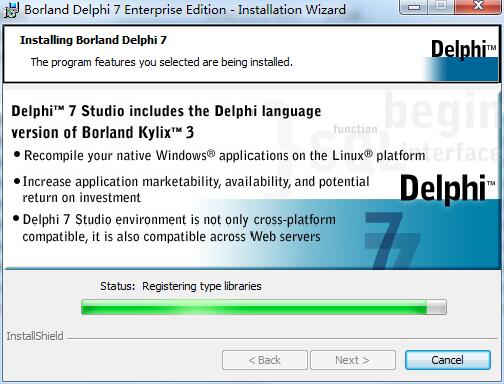Click the Cancel button
Viewport: 504px width, 384px height.
pyautogui.click(x=447, y=360)
